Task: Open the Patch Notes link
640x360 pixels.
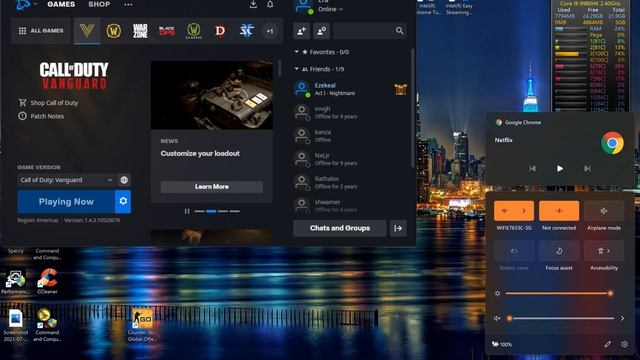Action: pyautogui.click(x=47, y=116)
